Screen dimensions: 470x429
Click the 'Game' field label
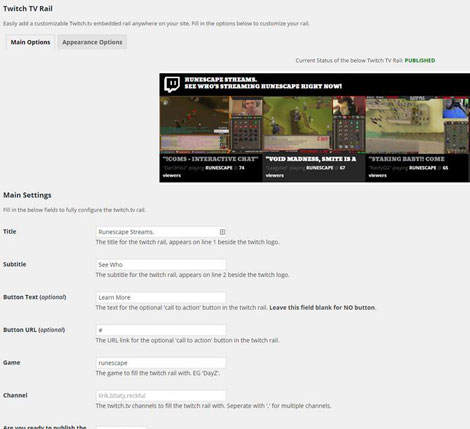12,362
